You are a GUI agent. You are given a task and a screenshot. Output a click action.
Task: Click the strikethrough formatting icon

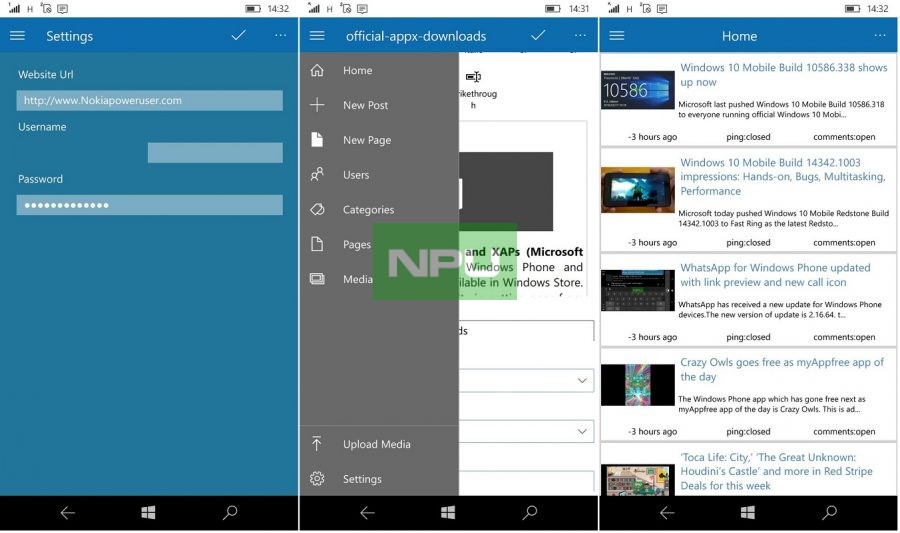[x=474, y=77]
